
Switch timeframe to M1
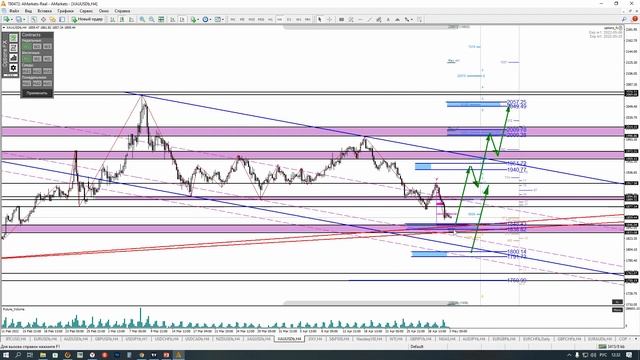point(233,19)
